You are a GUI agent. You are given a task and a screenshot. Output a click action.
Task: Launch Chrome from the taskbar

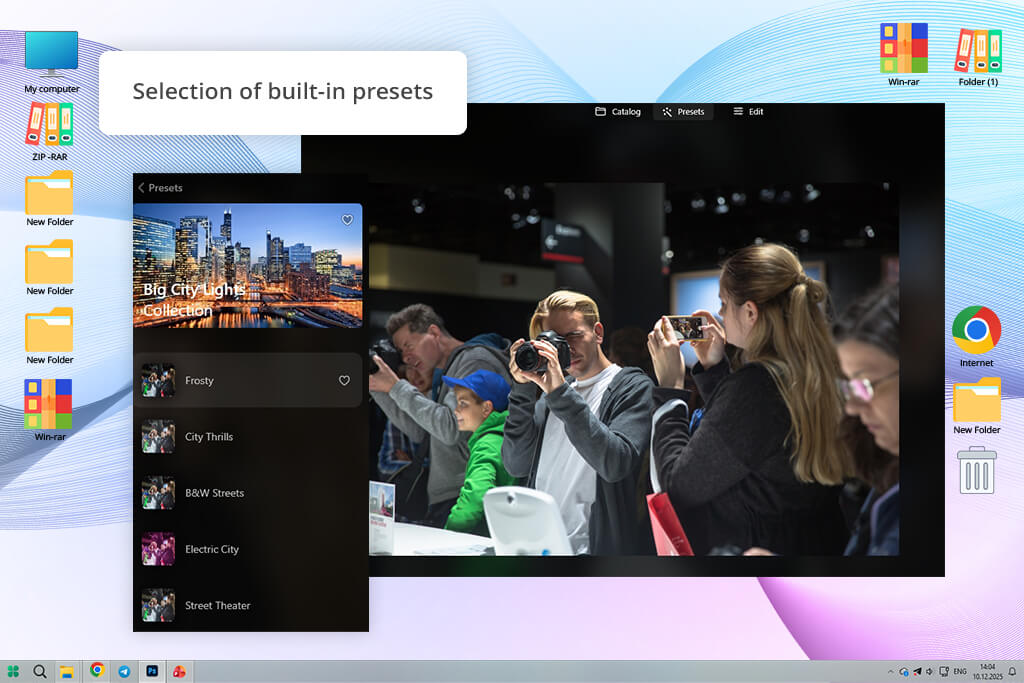click(x=97, y=671)
